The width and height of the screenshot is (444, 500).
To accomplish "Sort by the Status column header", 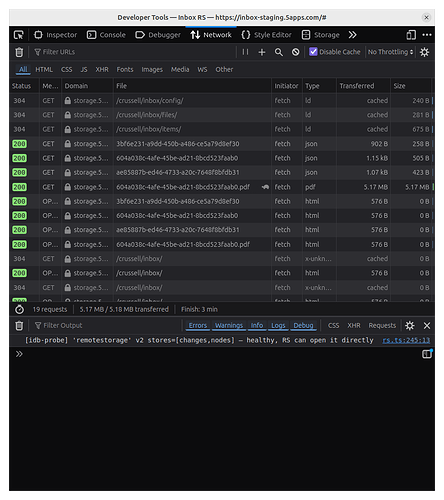I will 24,86.
